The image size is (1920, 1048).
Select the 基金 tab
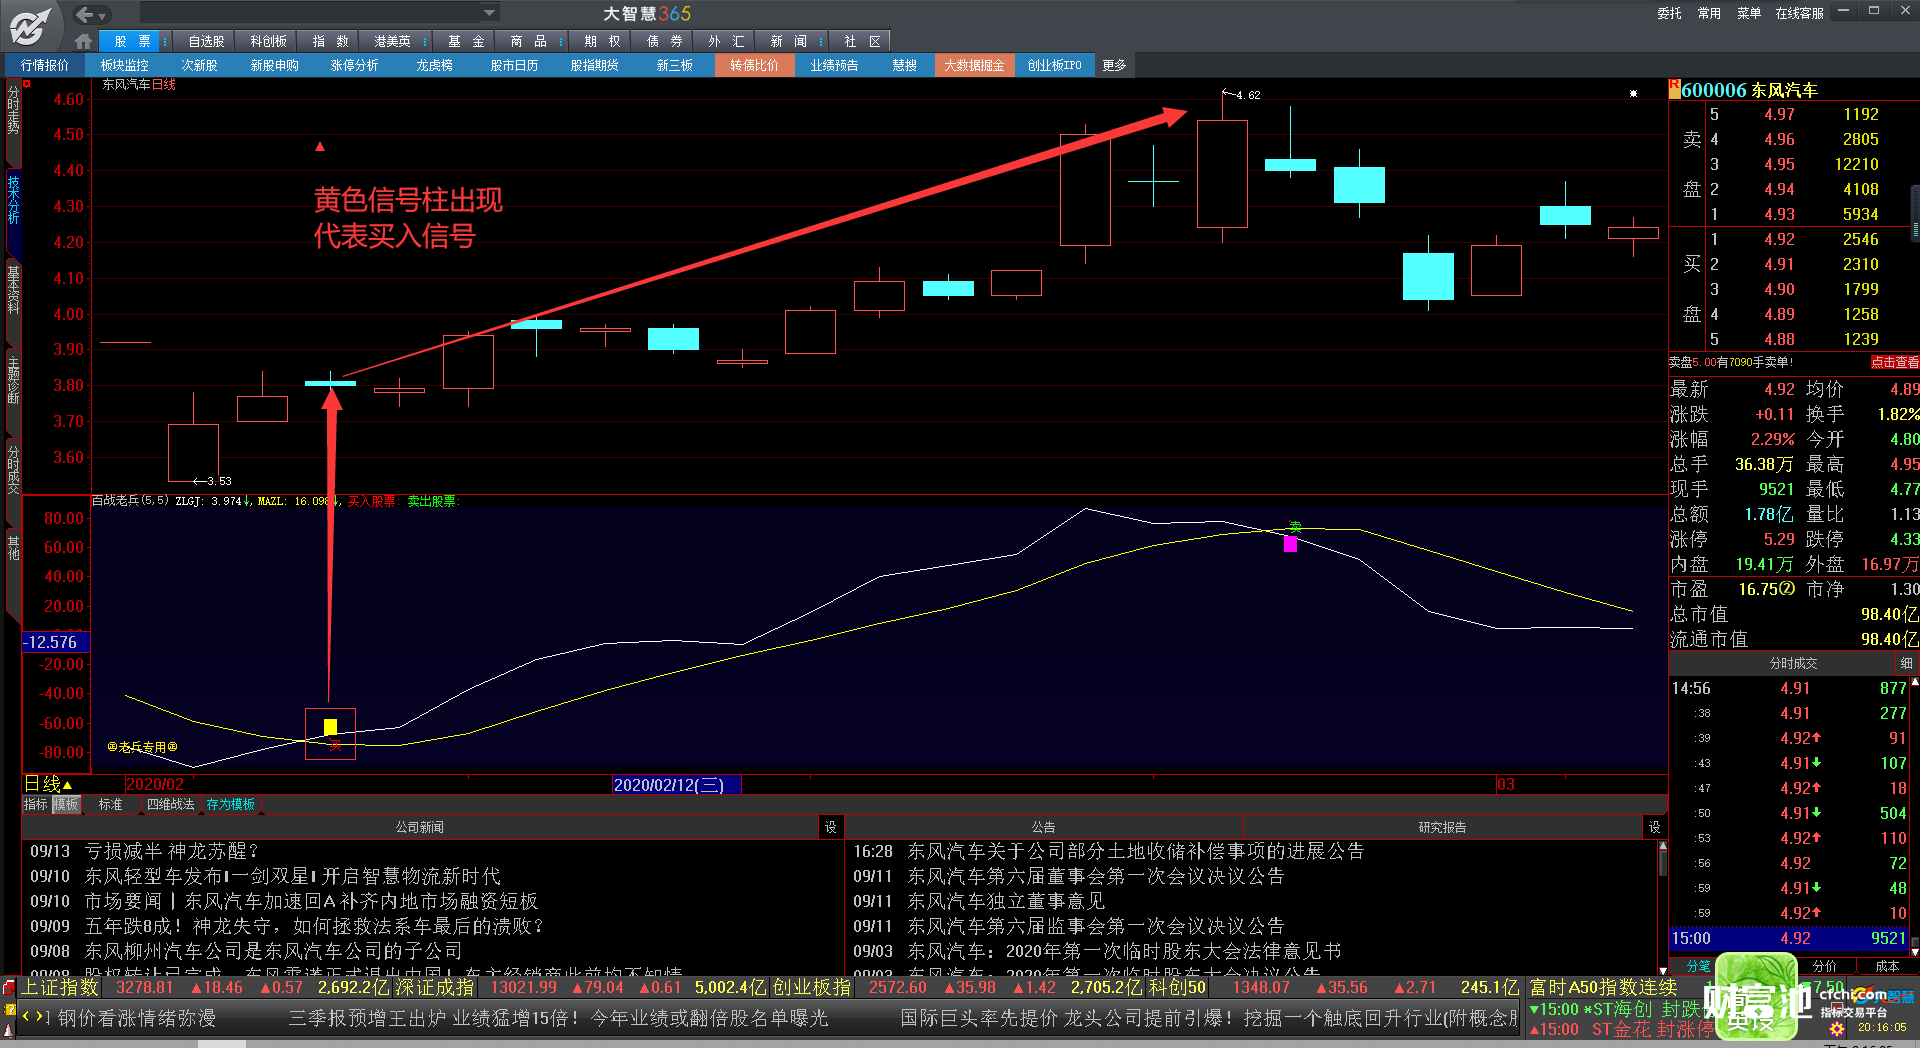[466, 41]
